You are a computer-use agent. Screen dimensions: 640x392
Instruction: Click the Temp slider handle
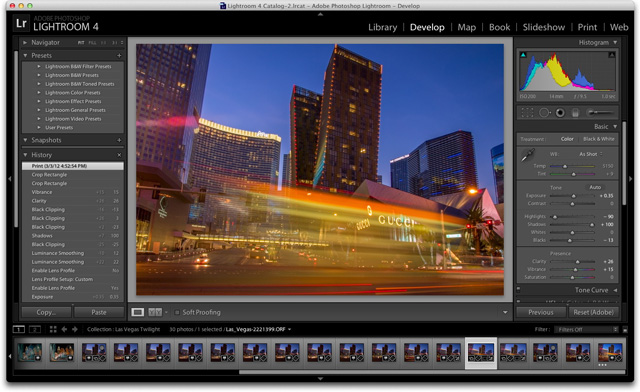565,167
